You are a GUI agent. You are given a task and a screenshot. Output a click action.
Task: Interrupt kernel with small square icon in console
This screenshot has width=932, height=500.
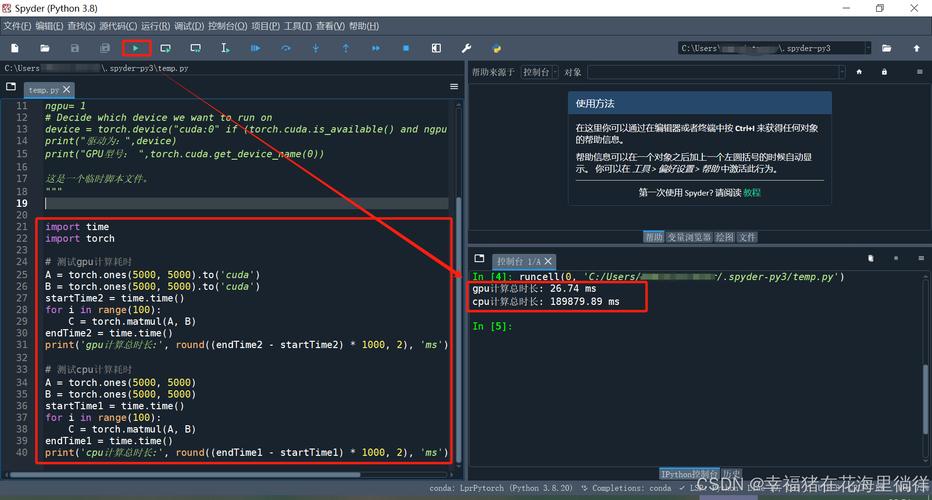click(896, 259)
